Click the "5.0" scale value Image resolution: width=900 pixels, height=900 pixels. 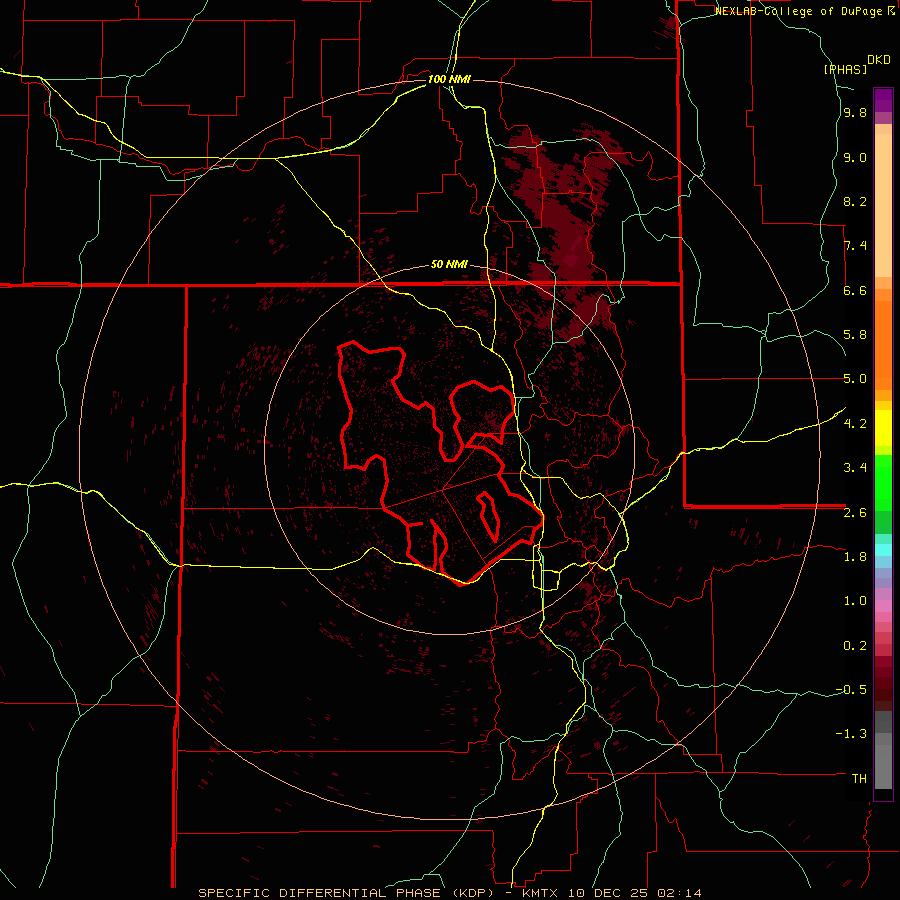[855, 379]
